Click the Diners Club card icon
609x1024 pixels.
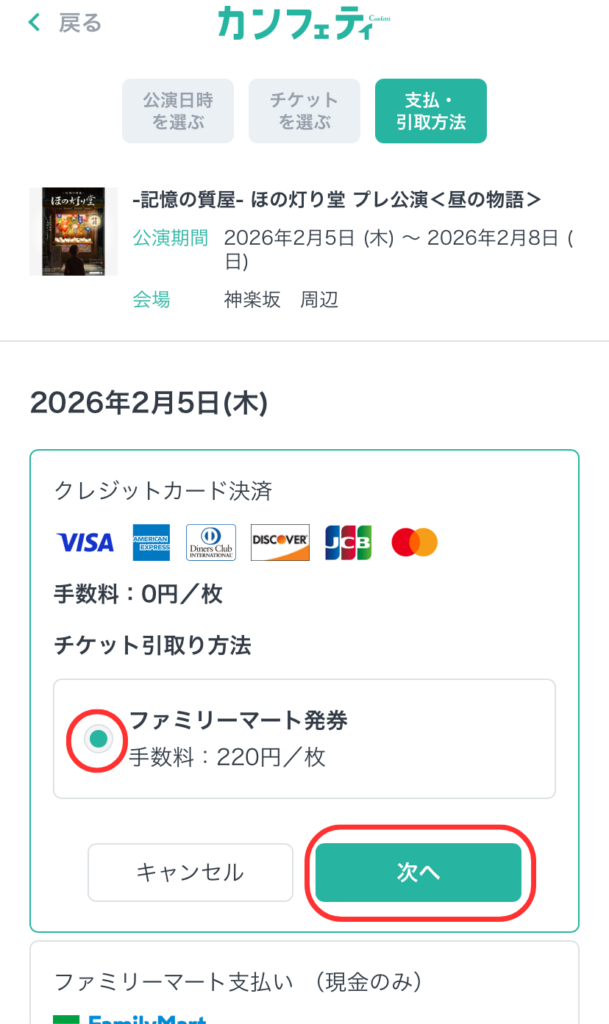[211, 542]
